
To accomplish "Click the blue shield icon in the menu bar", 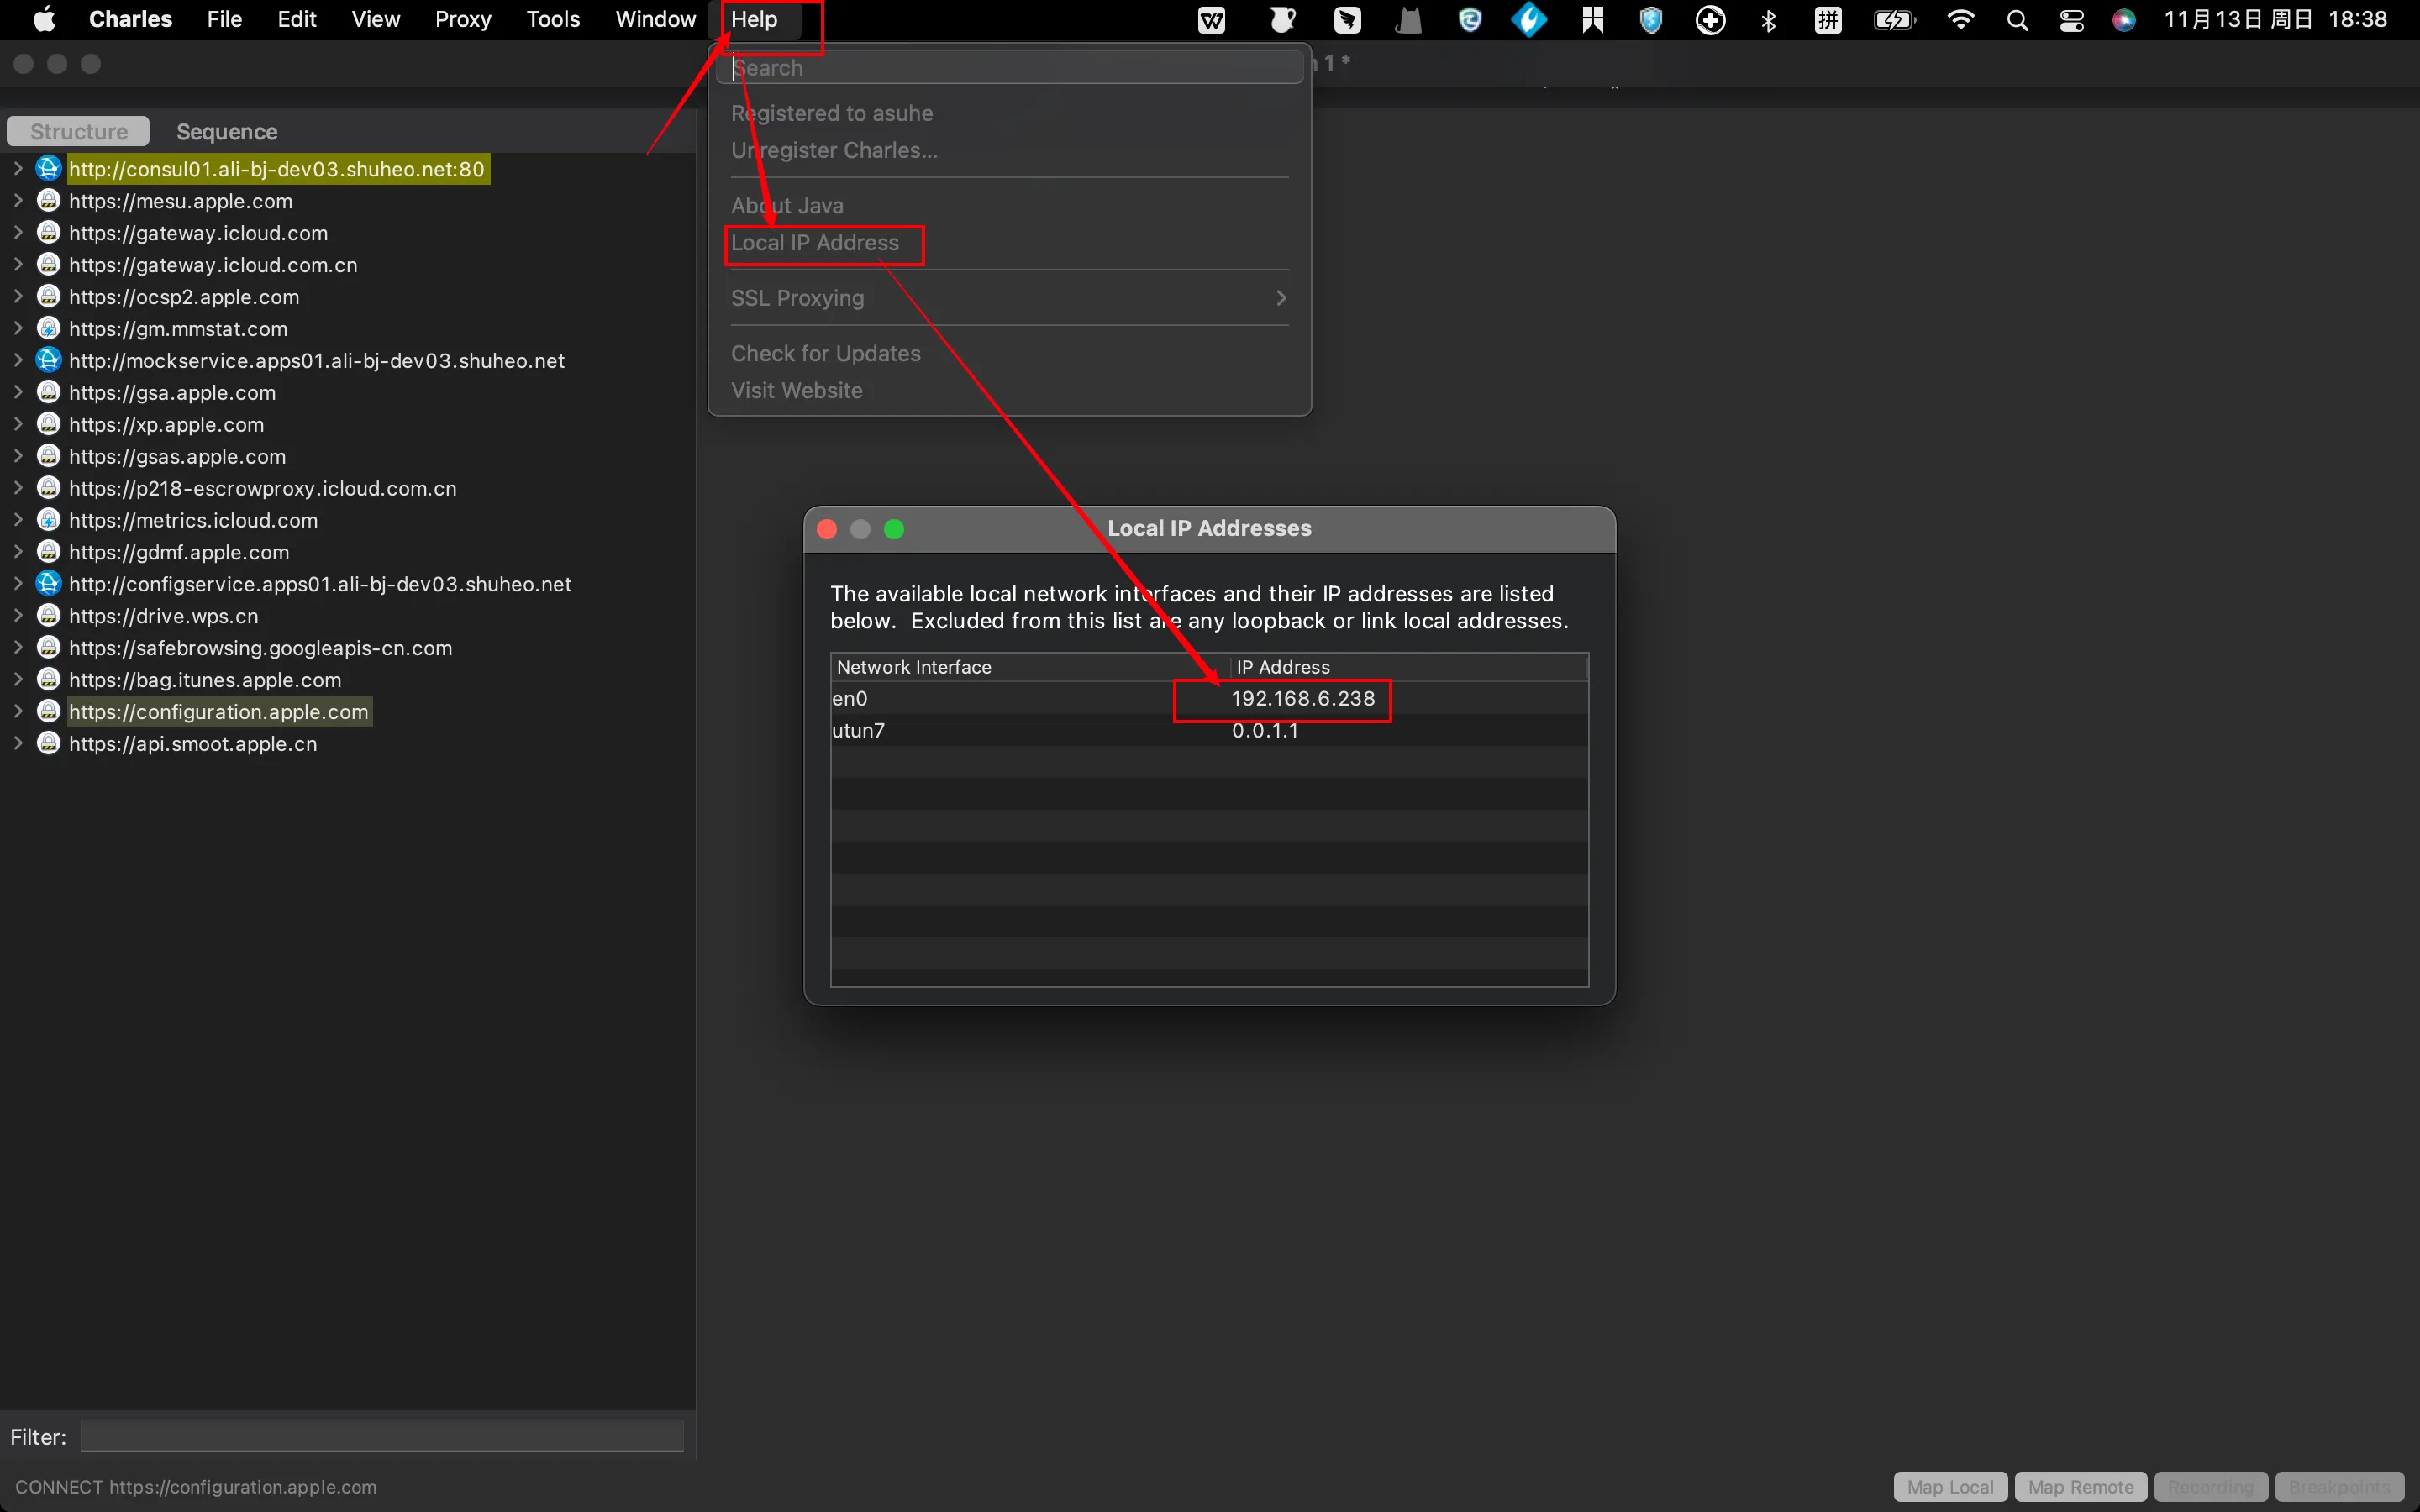I will click(1651, 20).
